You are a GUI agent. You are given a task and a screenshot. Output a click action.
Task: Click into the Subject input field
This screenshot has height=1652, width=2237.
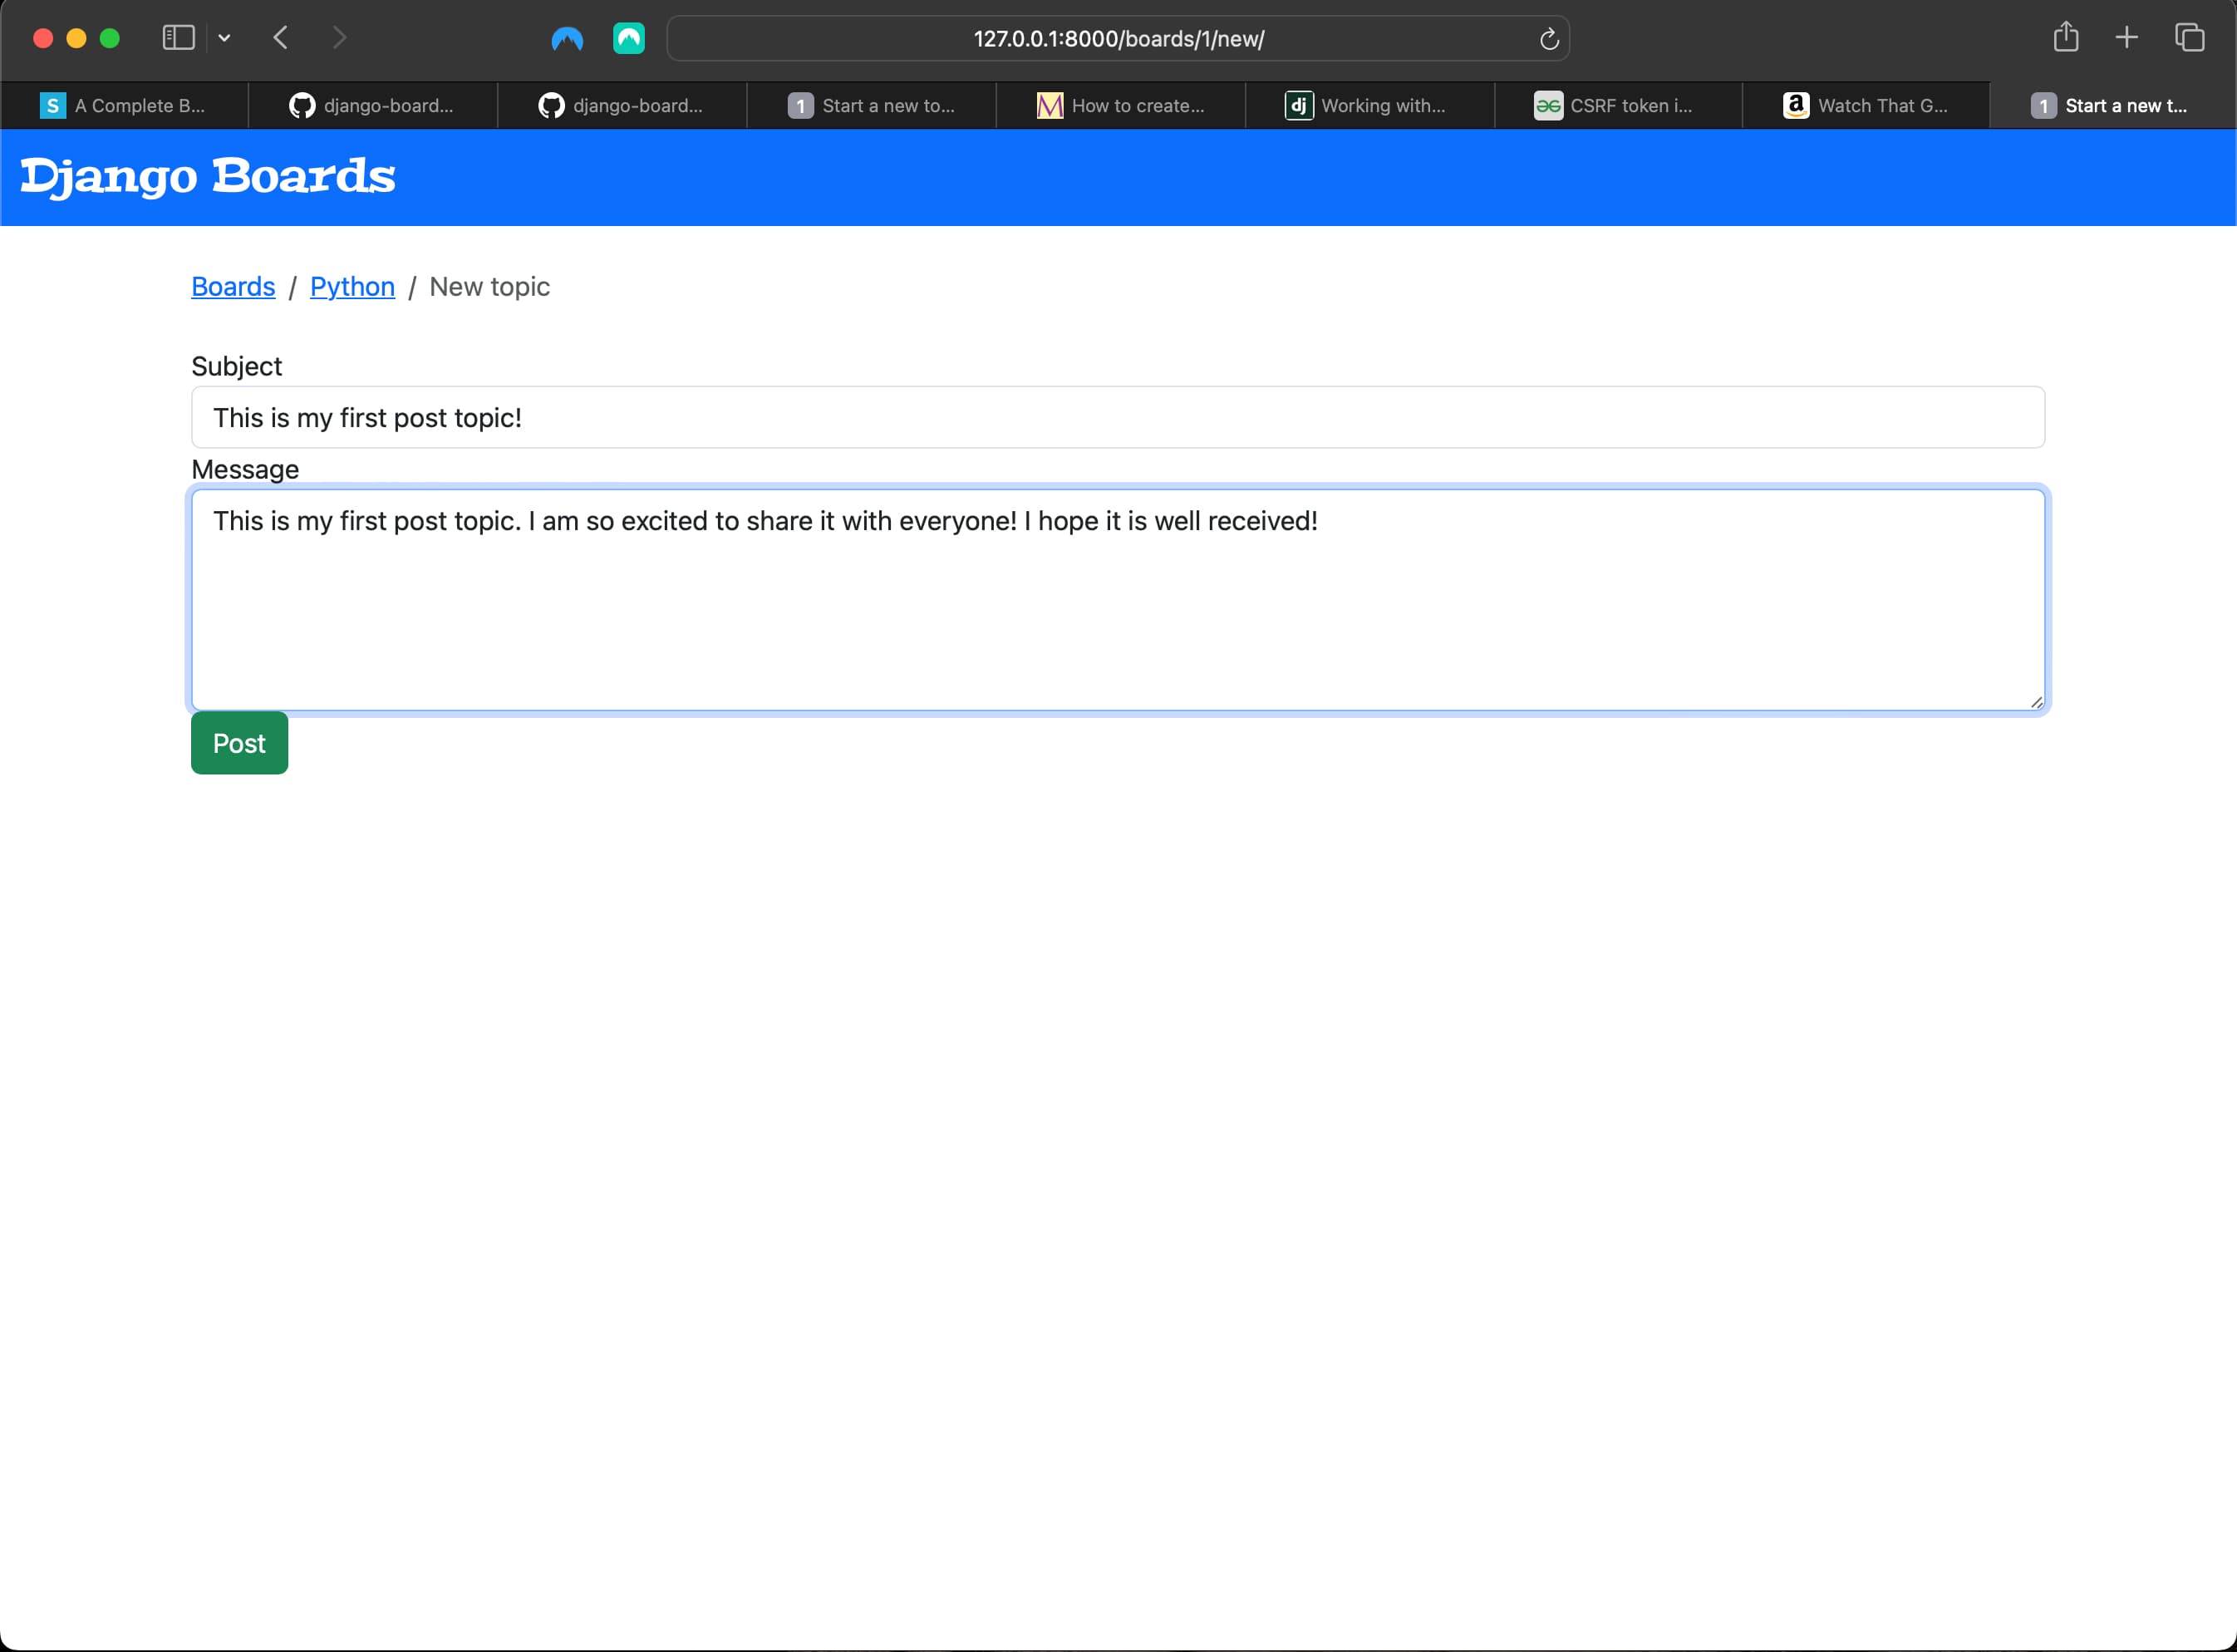point(1118,417)
